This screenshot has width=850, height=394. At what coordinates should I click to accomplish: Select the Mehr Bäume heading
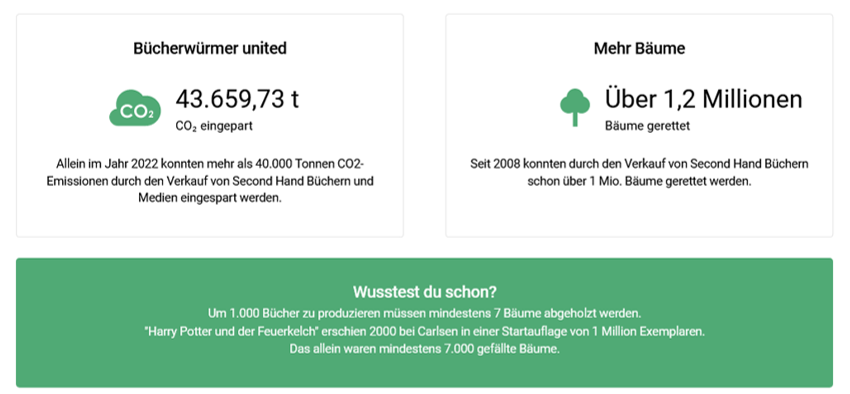[x=639, y=48]
